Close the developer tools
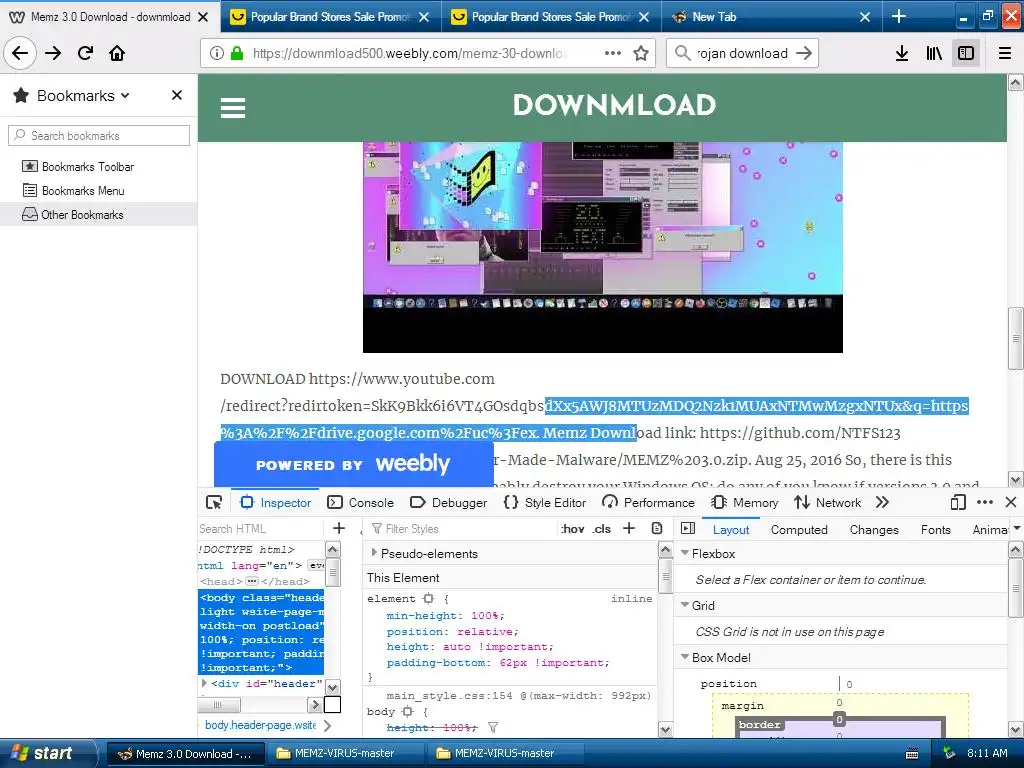1024x768 pixels. (1011, 502)
